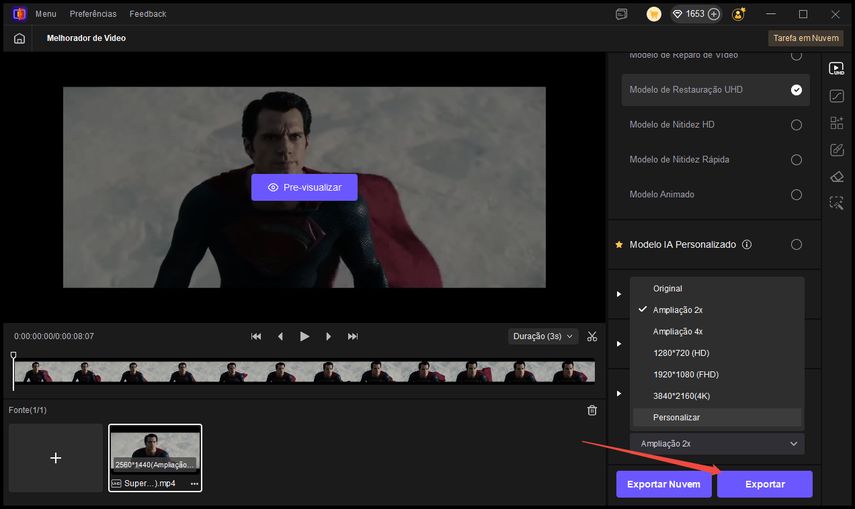Click the Play button in playback controls
This screenshot has width=855, height=509.
[305, 336]
